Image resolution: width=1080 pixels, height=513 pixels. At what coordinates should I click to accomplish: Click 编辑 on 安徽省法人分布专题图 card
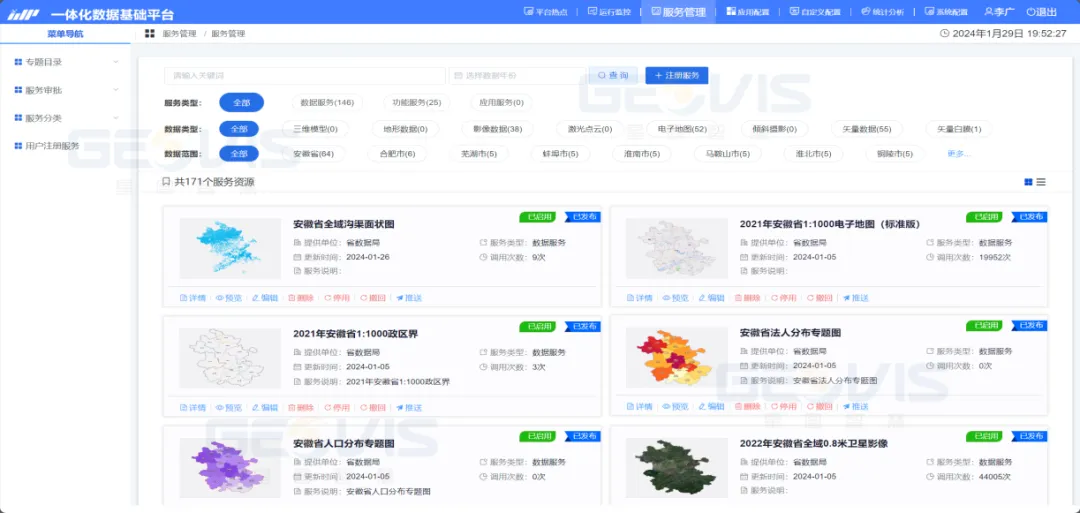click(711, 407)
